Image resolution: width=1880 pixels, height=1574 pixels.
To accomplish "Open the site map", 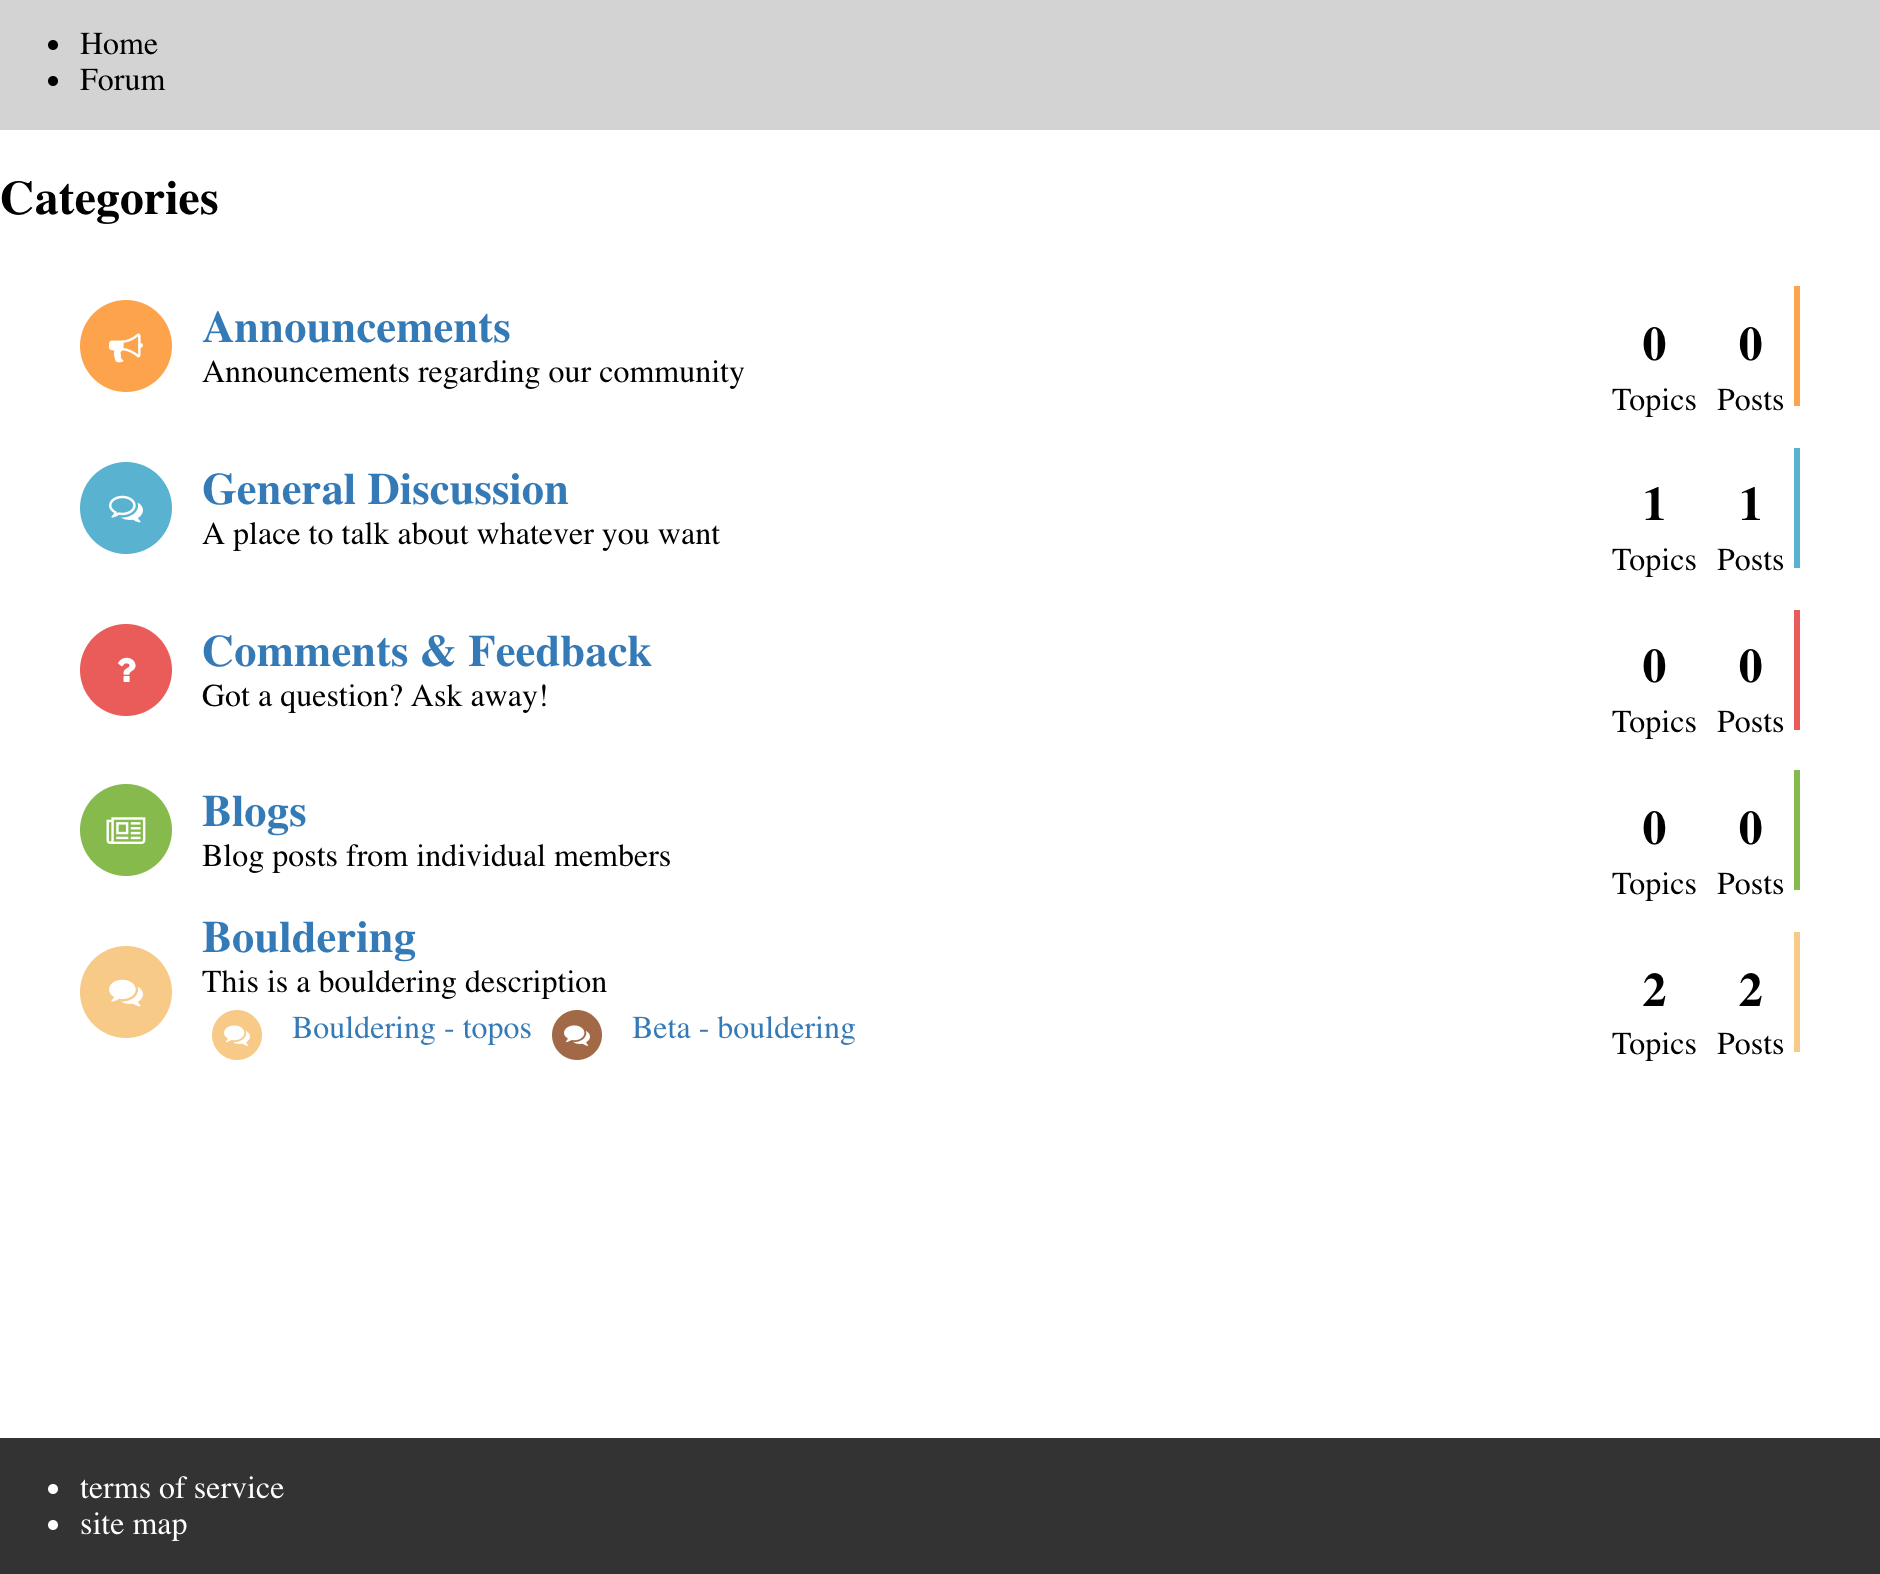I will tap(133, 1524).
